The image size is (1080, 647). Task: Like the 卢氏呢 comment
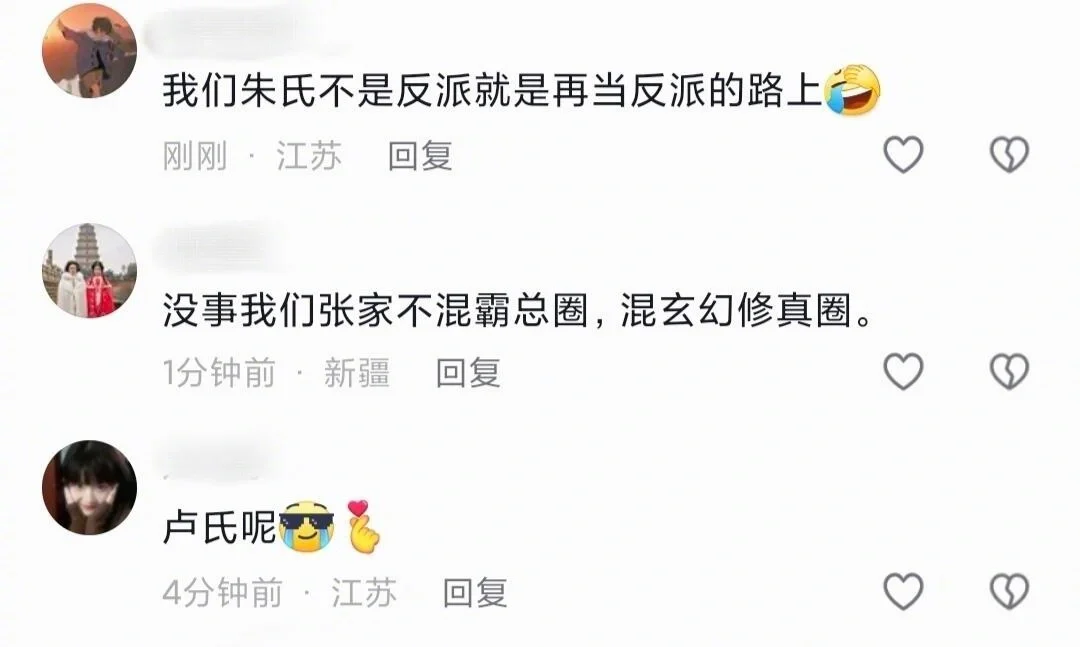[x=903, y=591]
